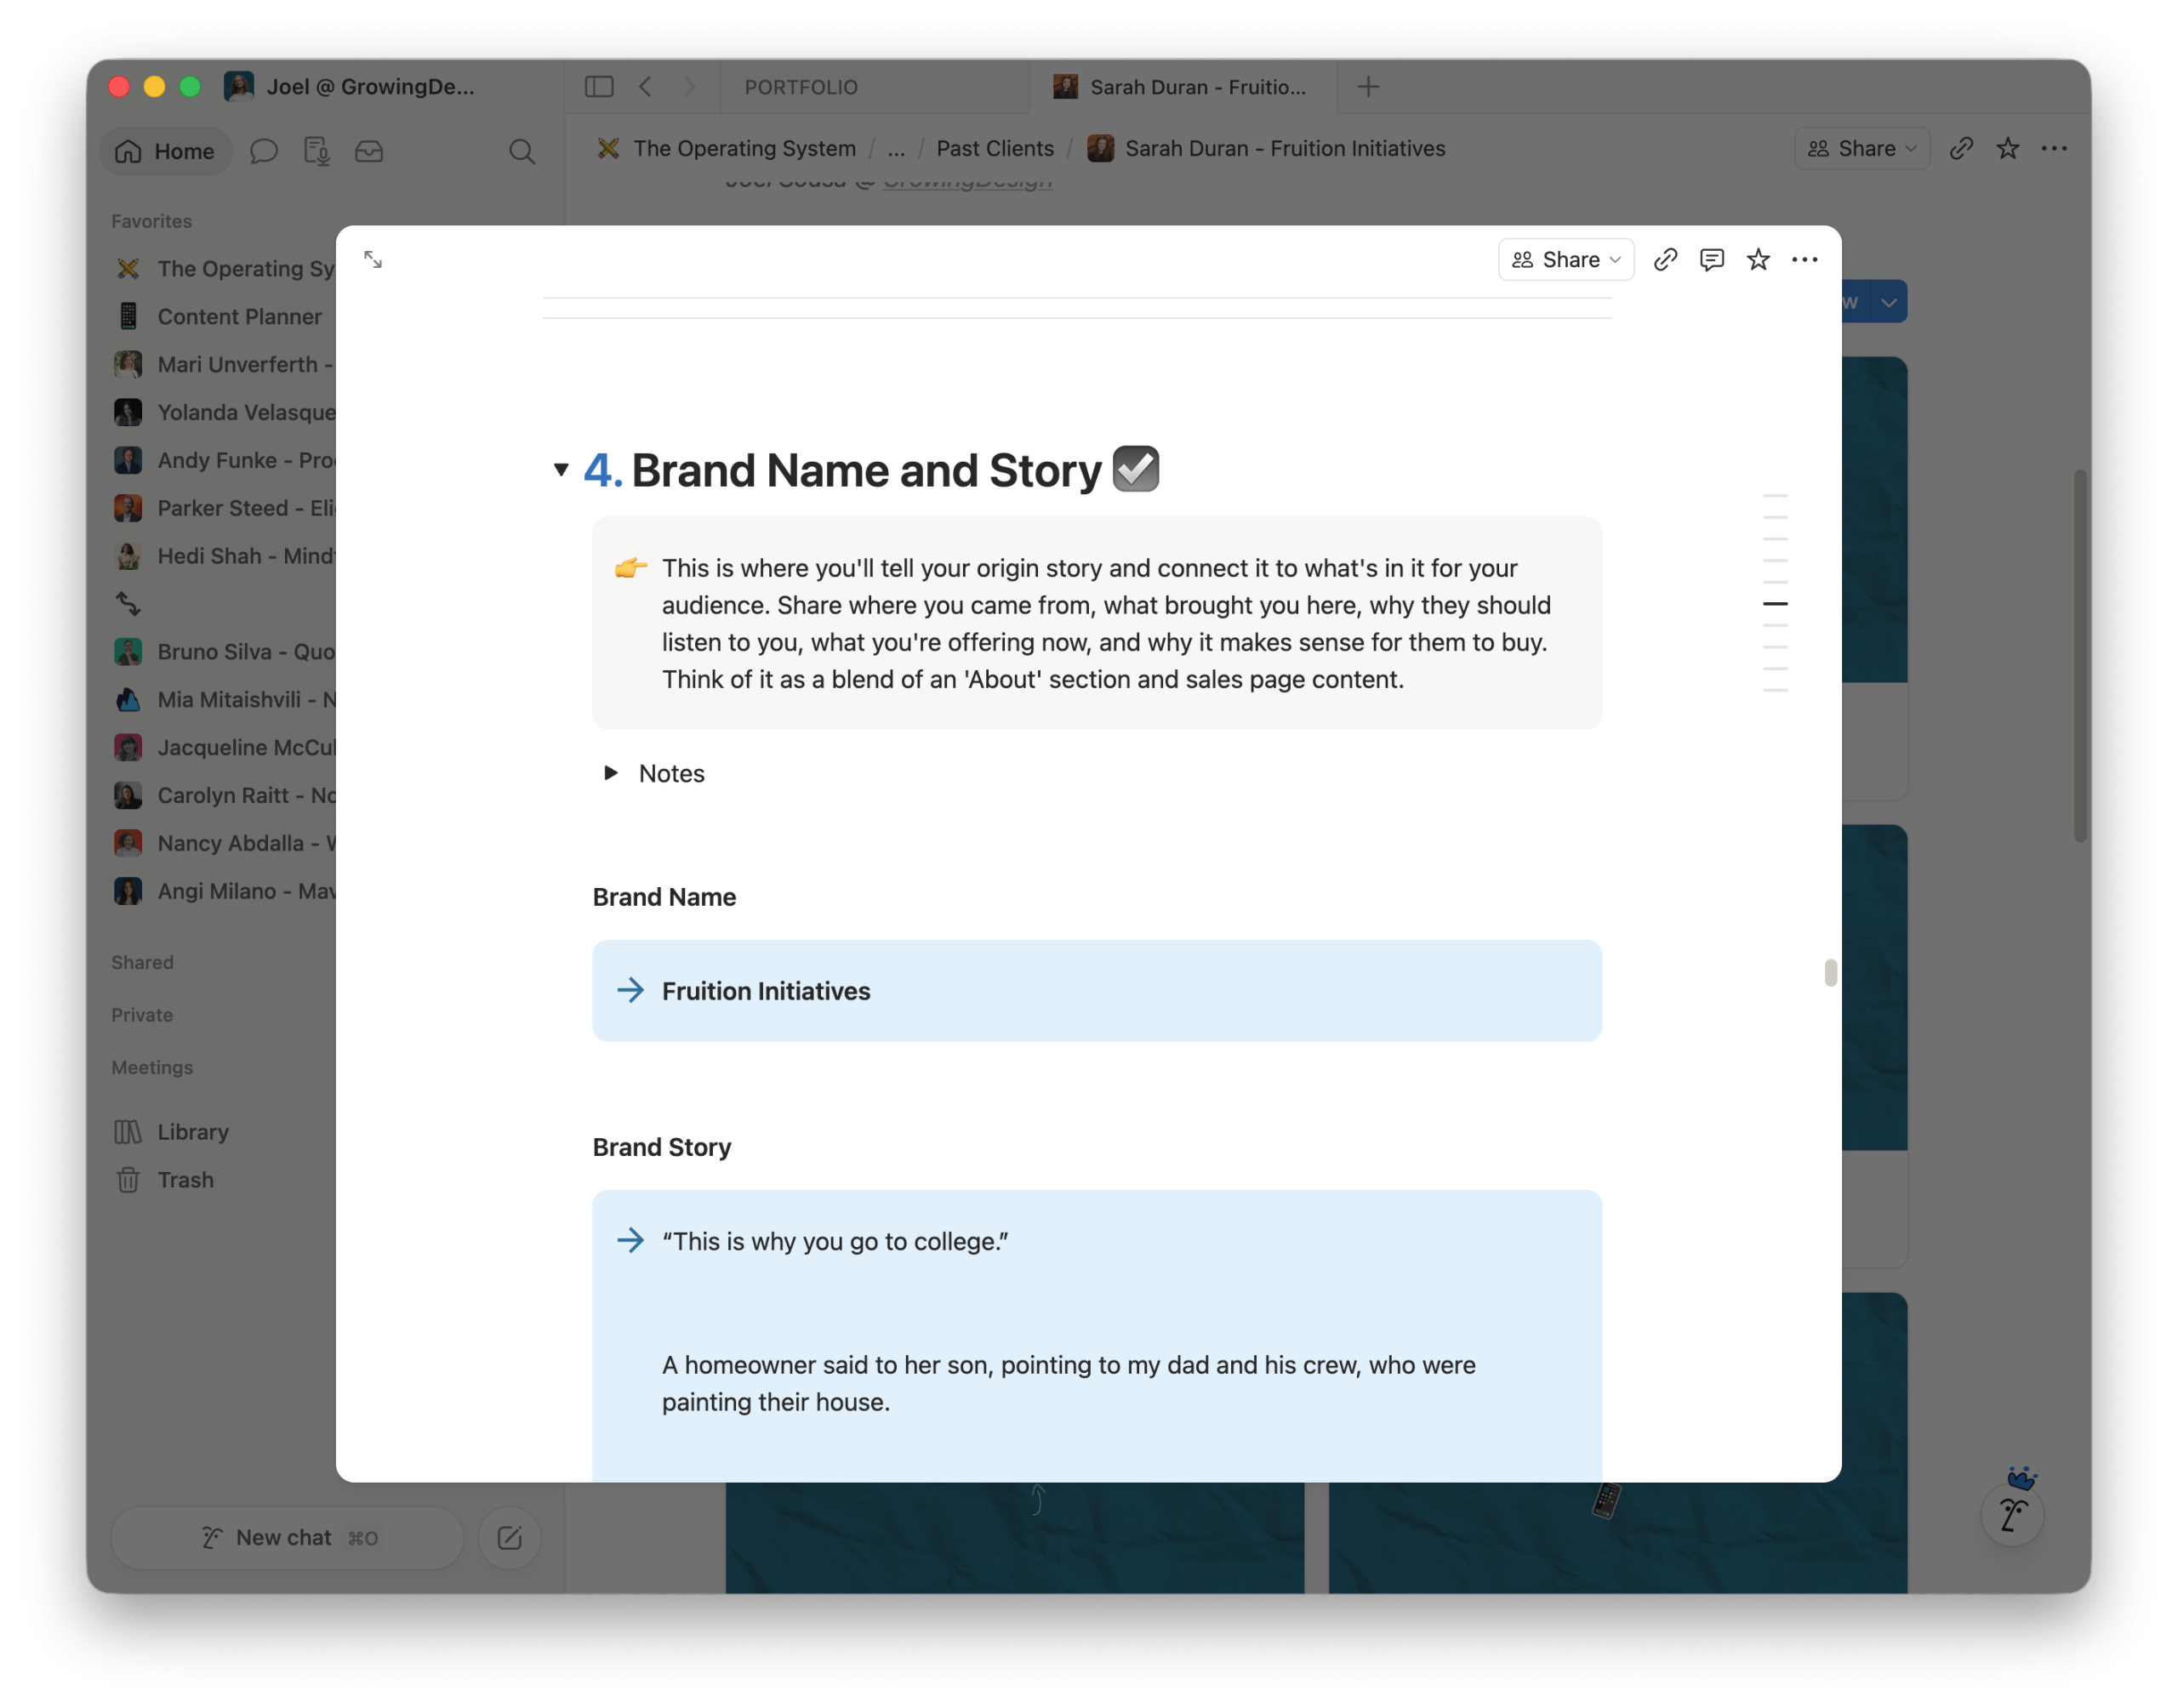The image size is (2178, 1708).
Task: Copy link to page in modal toolbar
Action: [1665, 260]
